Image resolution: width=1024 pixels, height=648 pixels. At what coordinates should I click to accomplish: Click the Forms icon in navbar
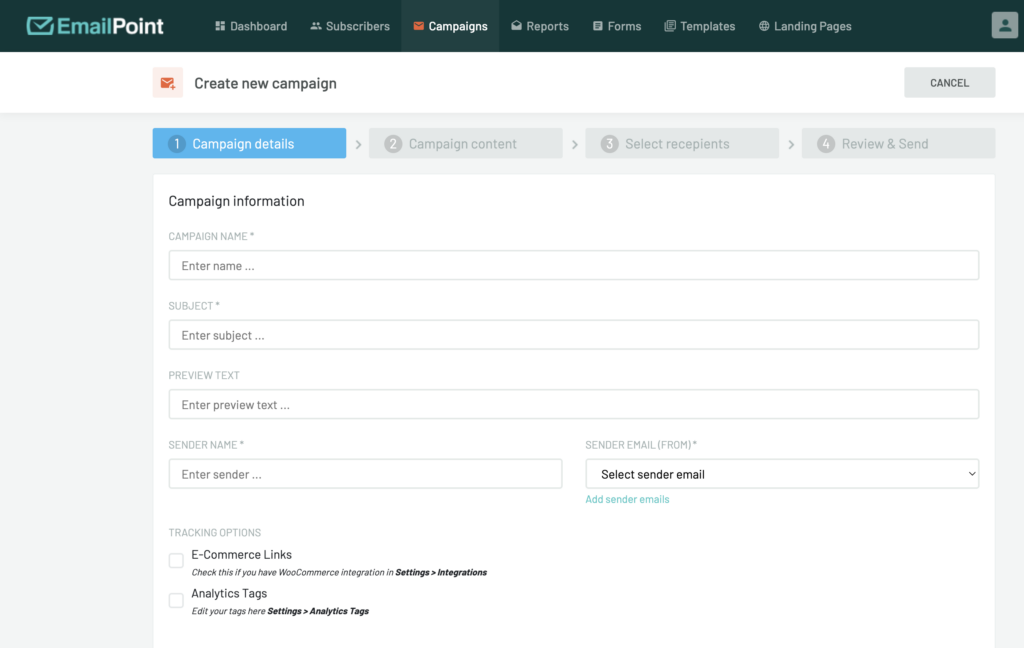coord(597,26)
